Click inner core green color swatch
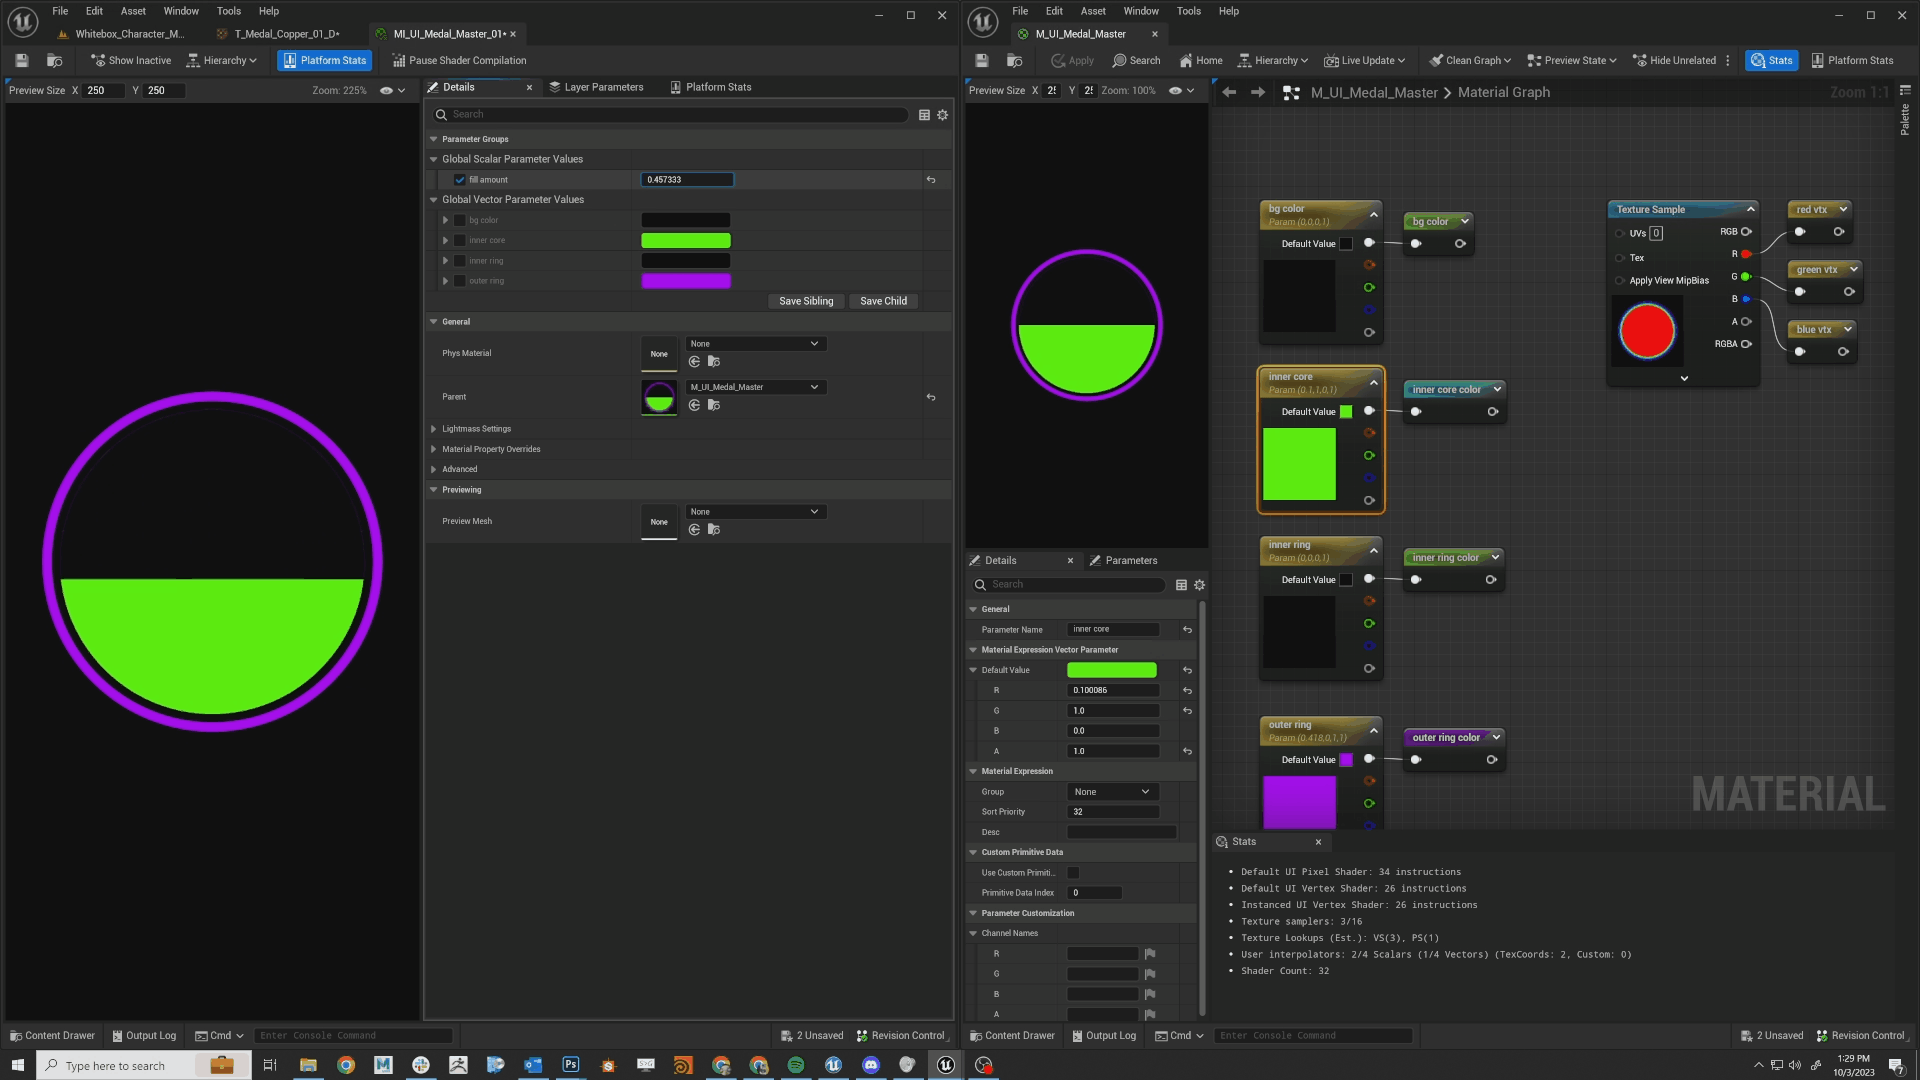Viewport: 1920px width, 1080px height. 686,240
